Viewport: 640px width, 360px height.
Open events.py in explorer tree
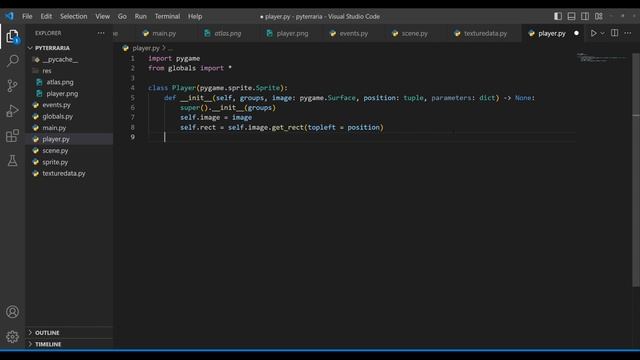69,105
